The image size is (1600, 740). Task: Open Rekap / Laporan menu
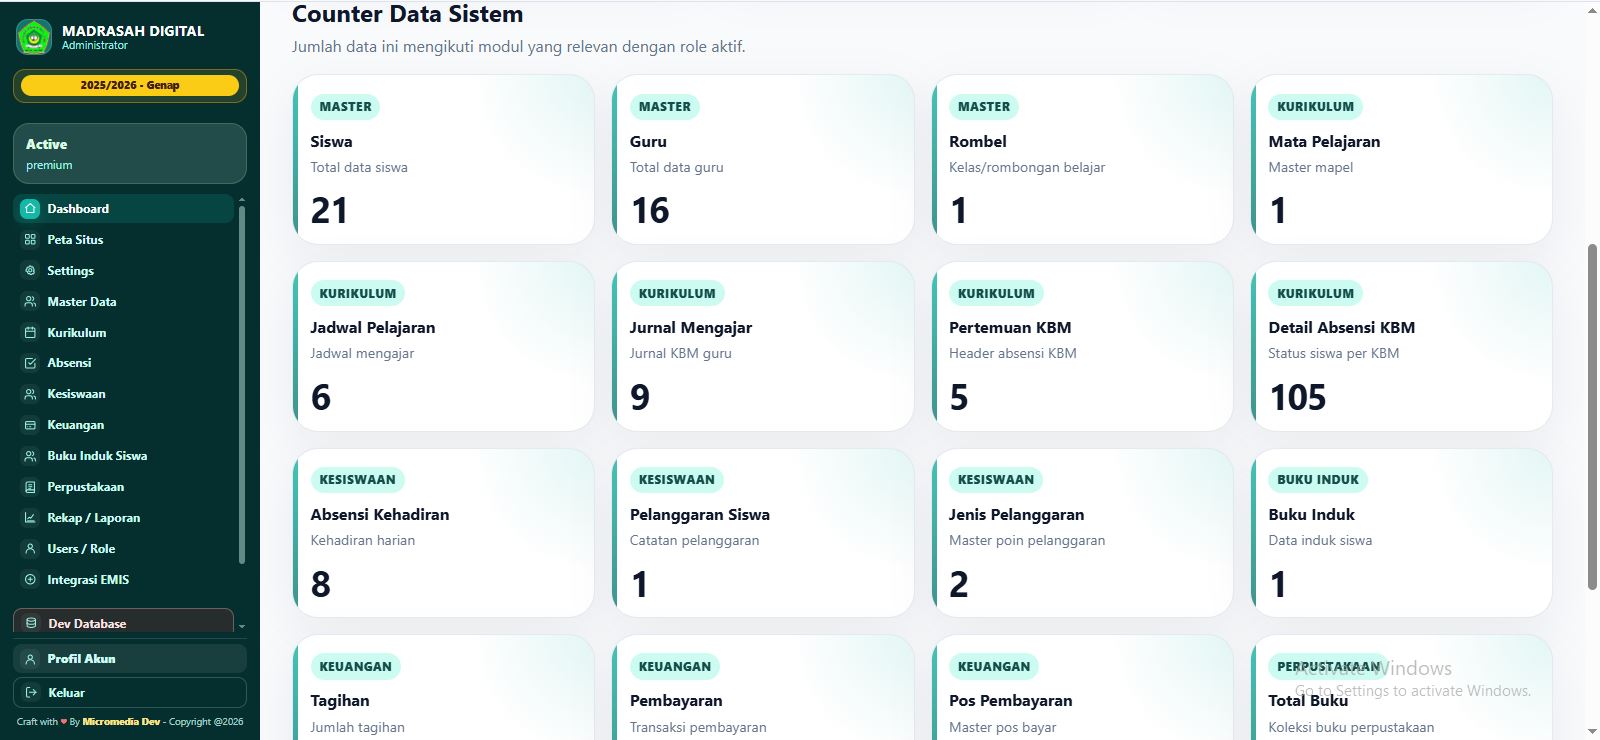pos(124,518)
